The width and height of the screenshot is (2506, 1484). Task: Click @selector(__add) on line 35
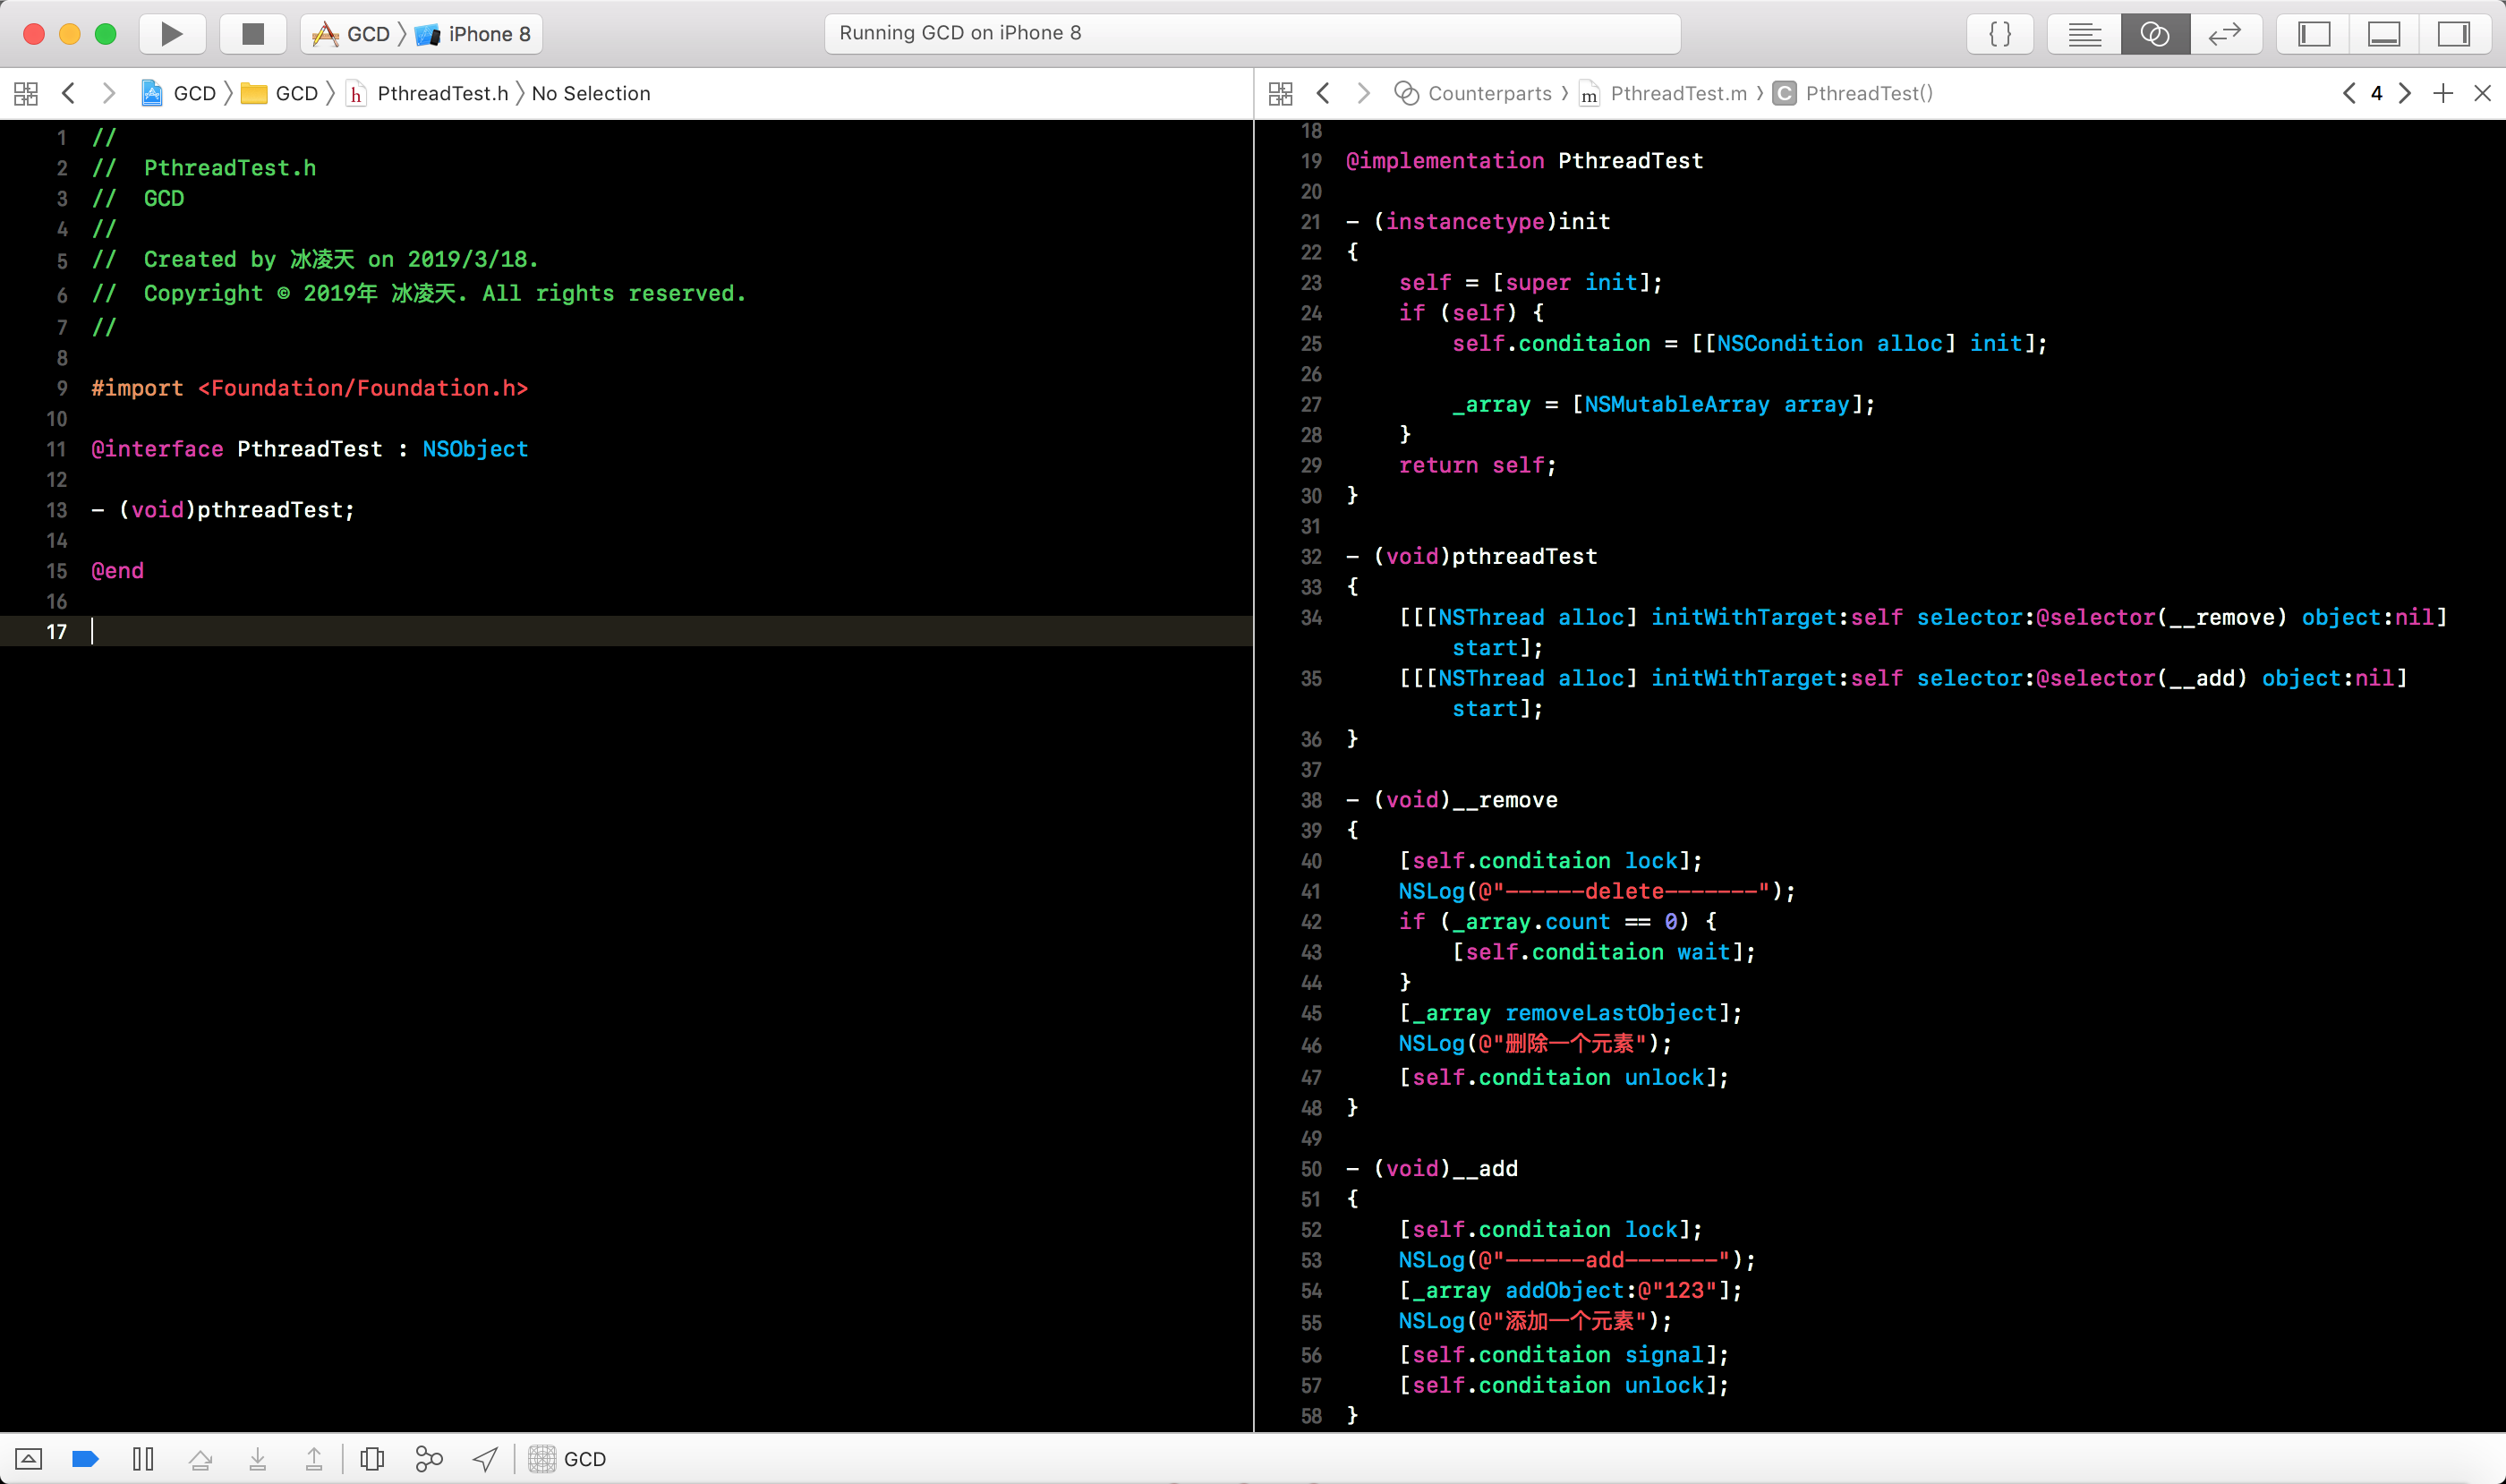point(2142,679)
